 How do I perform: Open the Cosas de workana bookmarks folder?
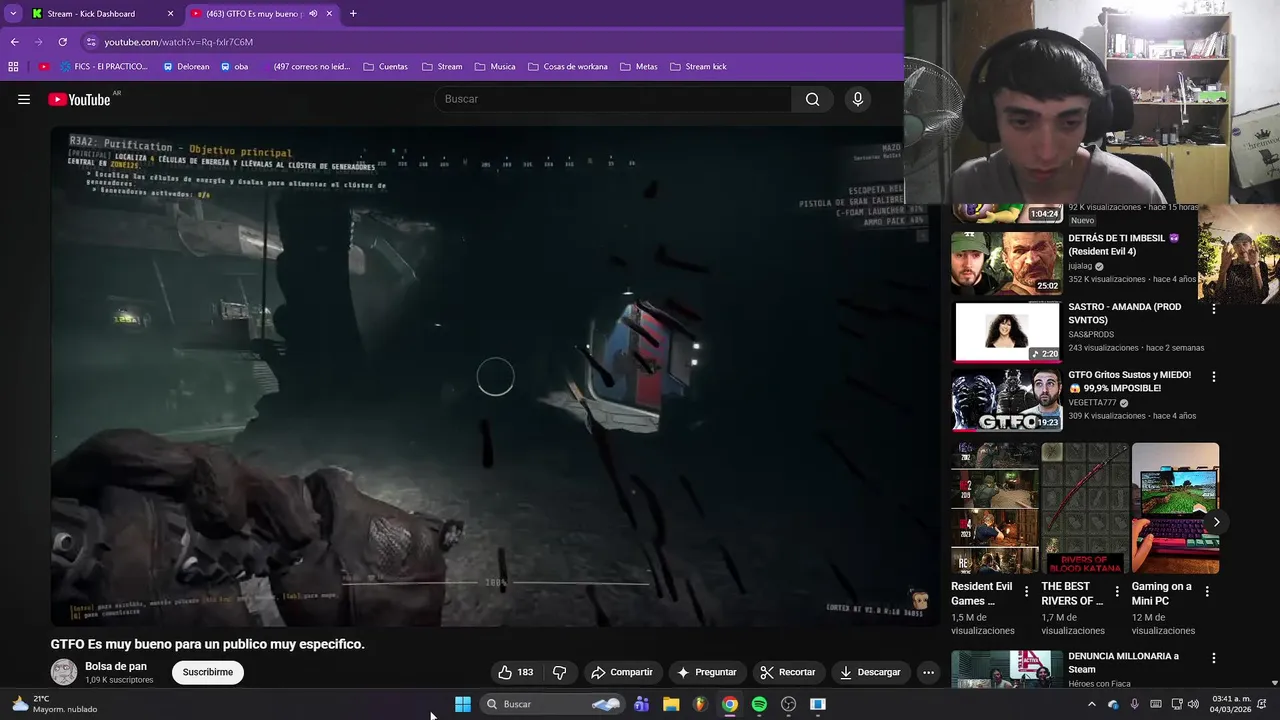coord(567,67)
